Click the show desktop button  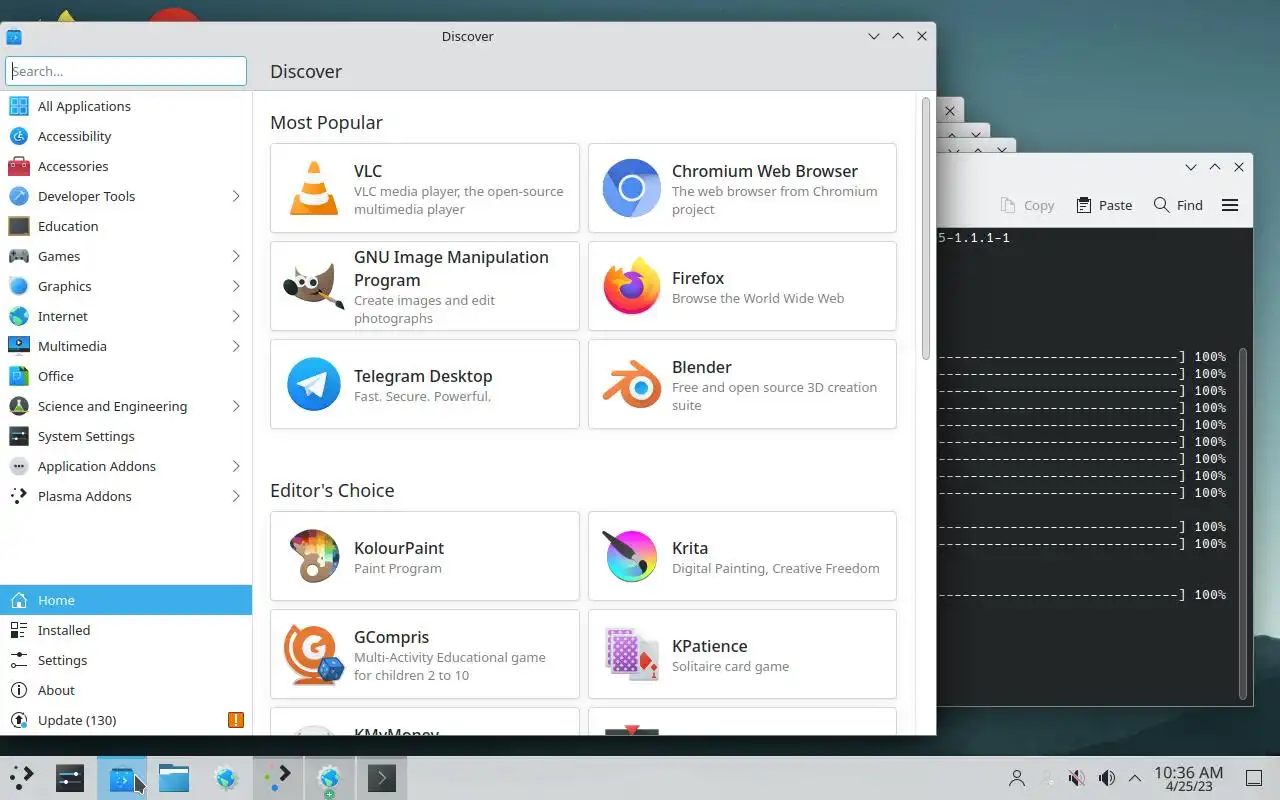(x=1254, y=778)
